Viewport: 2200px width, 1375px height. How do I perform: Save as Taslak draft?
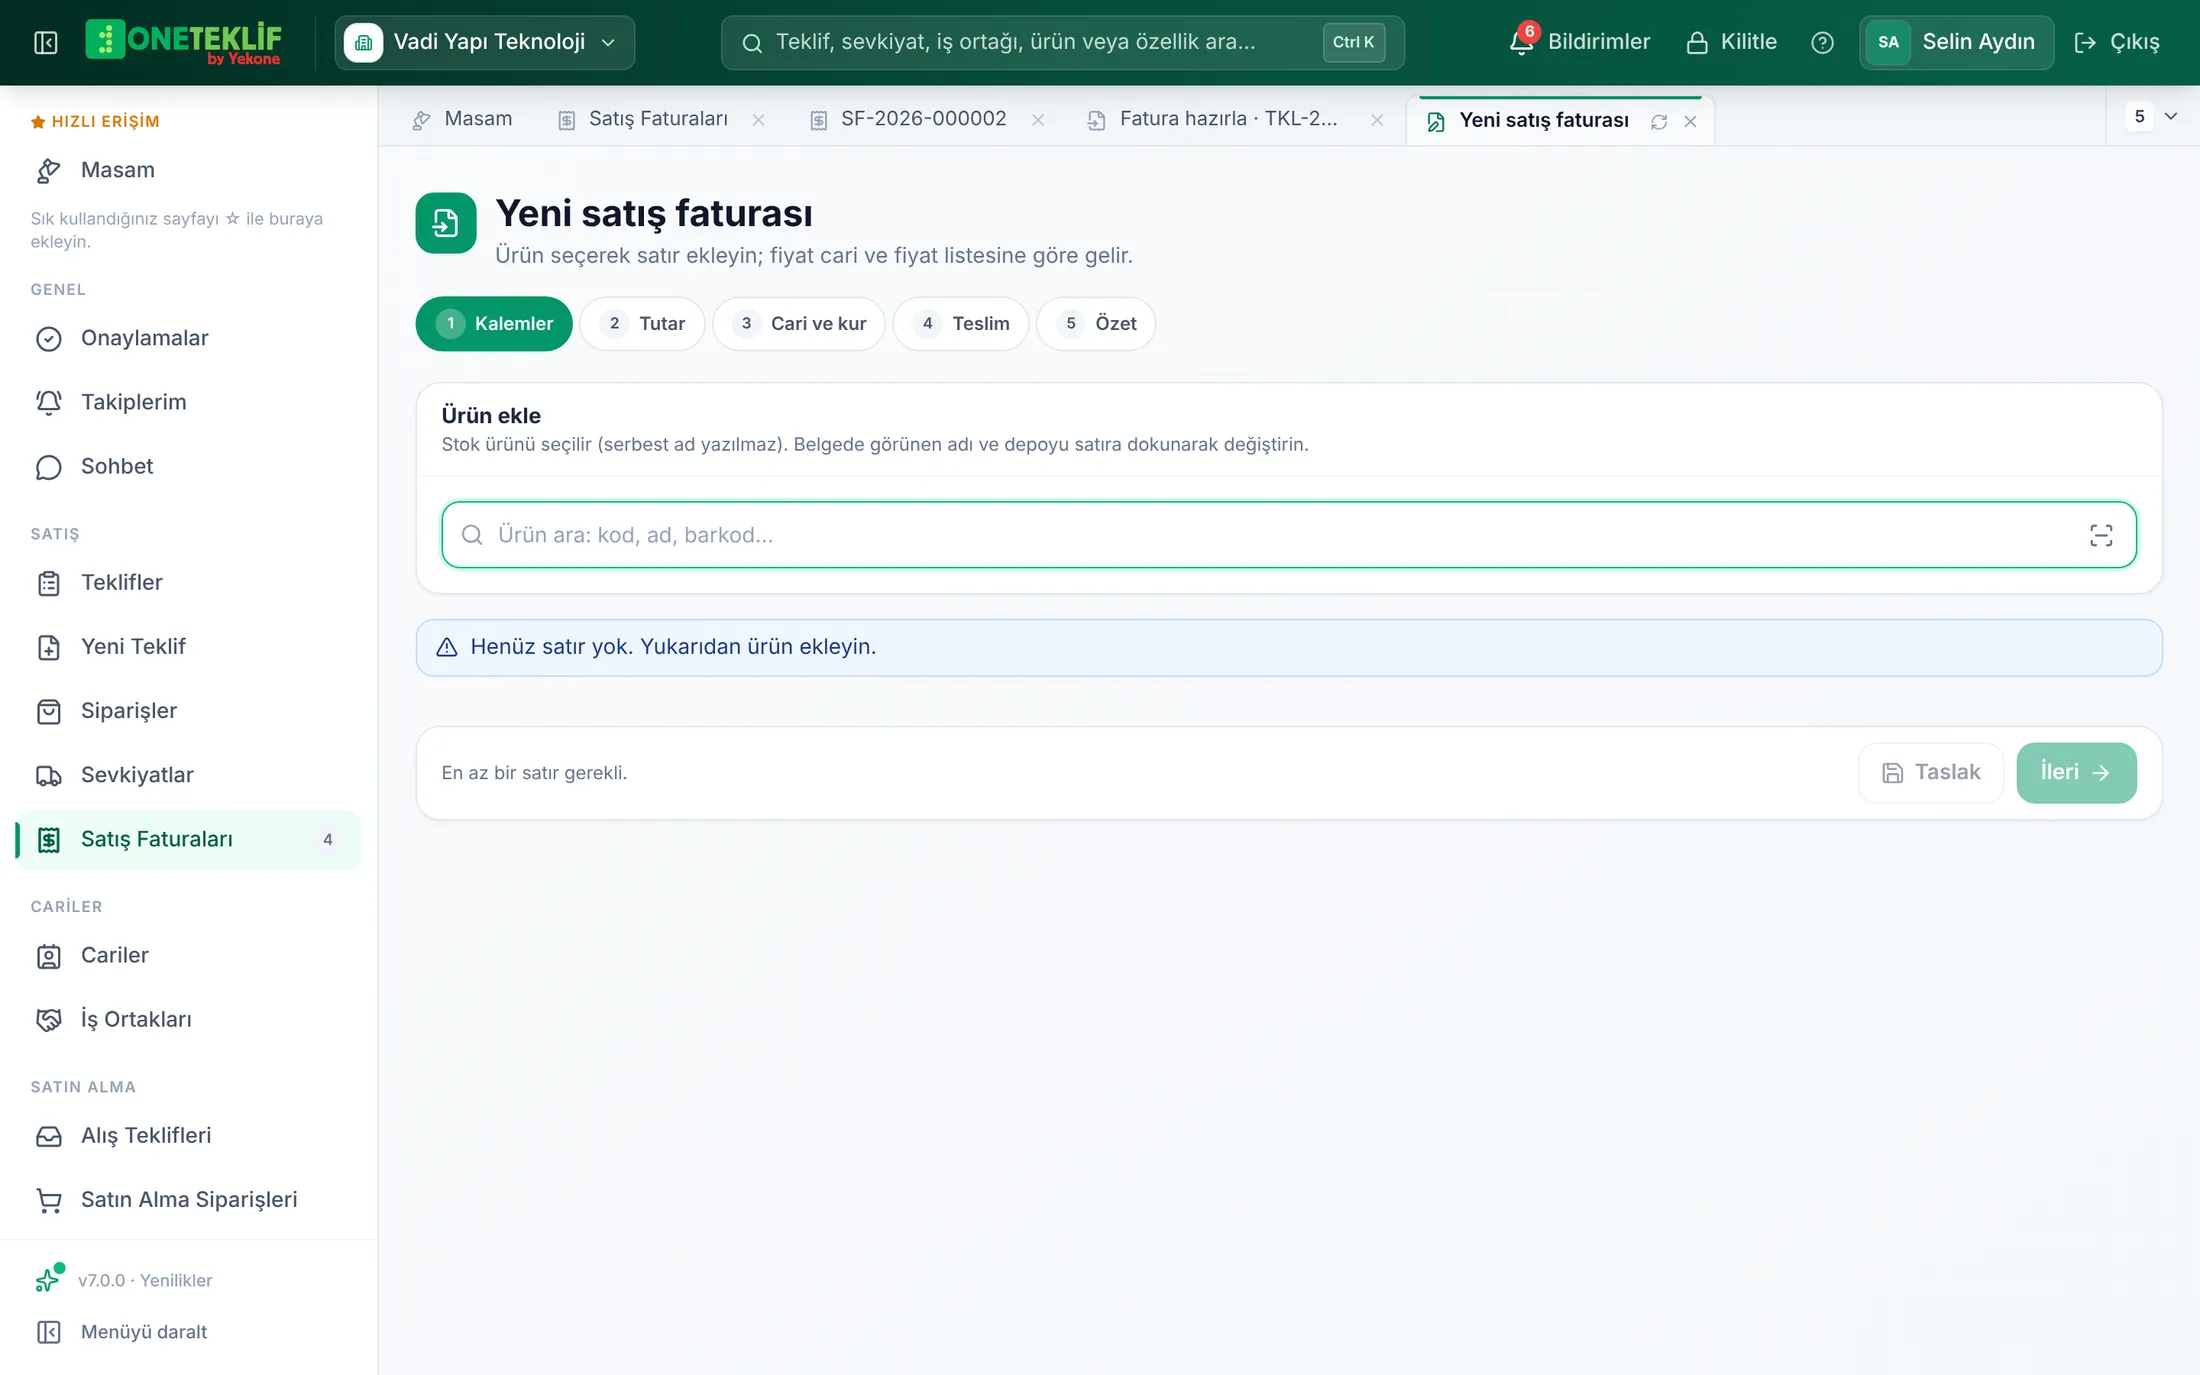pos(1931,772)
